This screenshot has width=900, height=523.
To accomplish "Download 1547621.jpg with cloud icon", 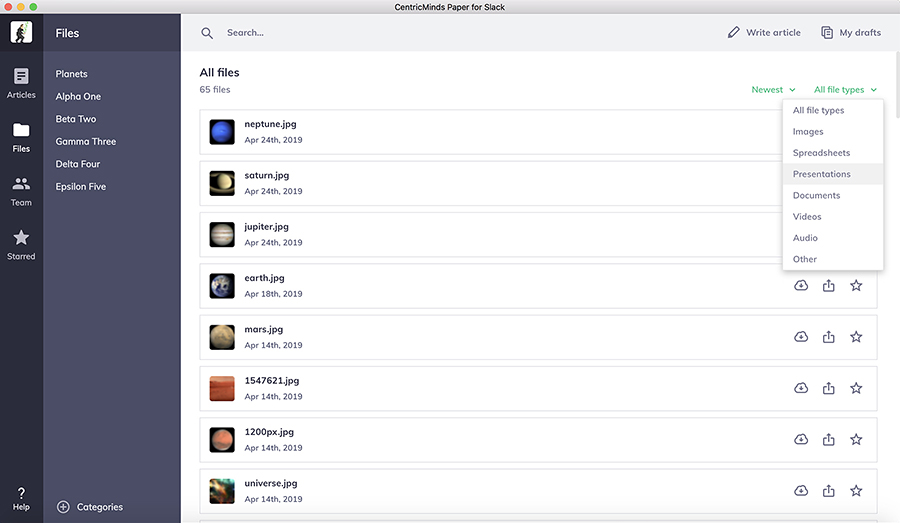I will click(801, 388).
